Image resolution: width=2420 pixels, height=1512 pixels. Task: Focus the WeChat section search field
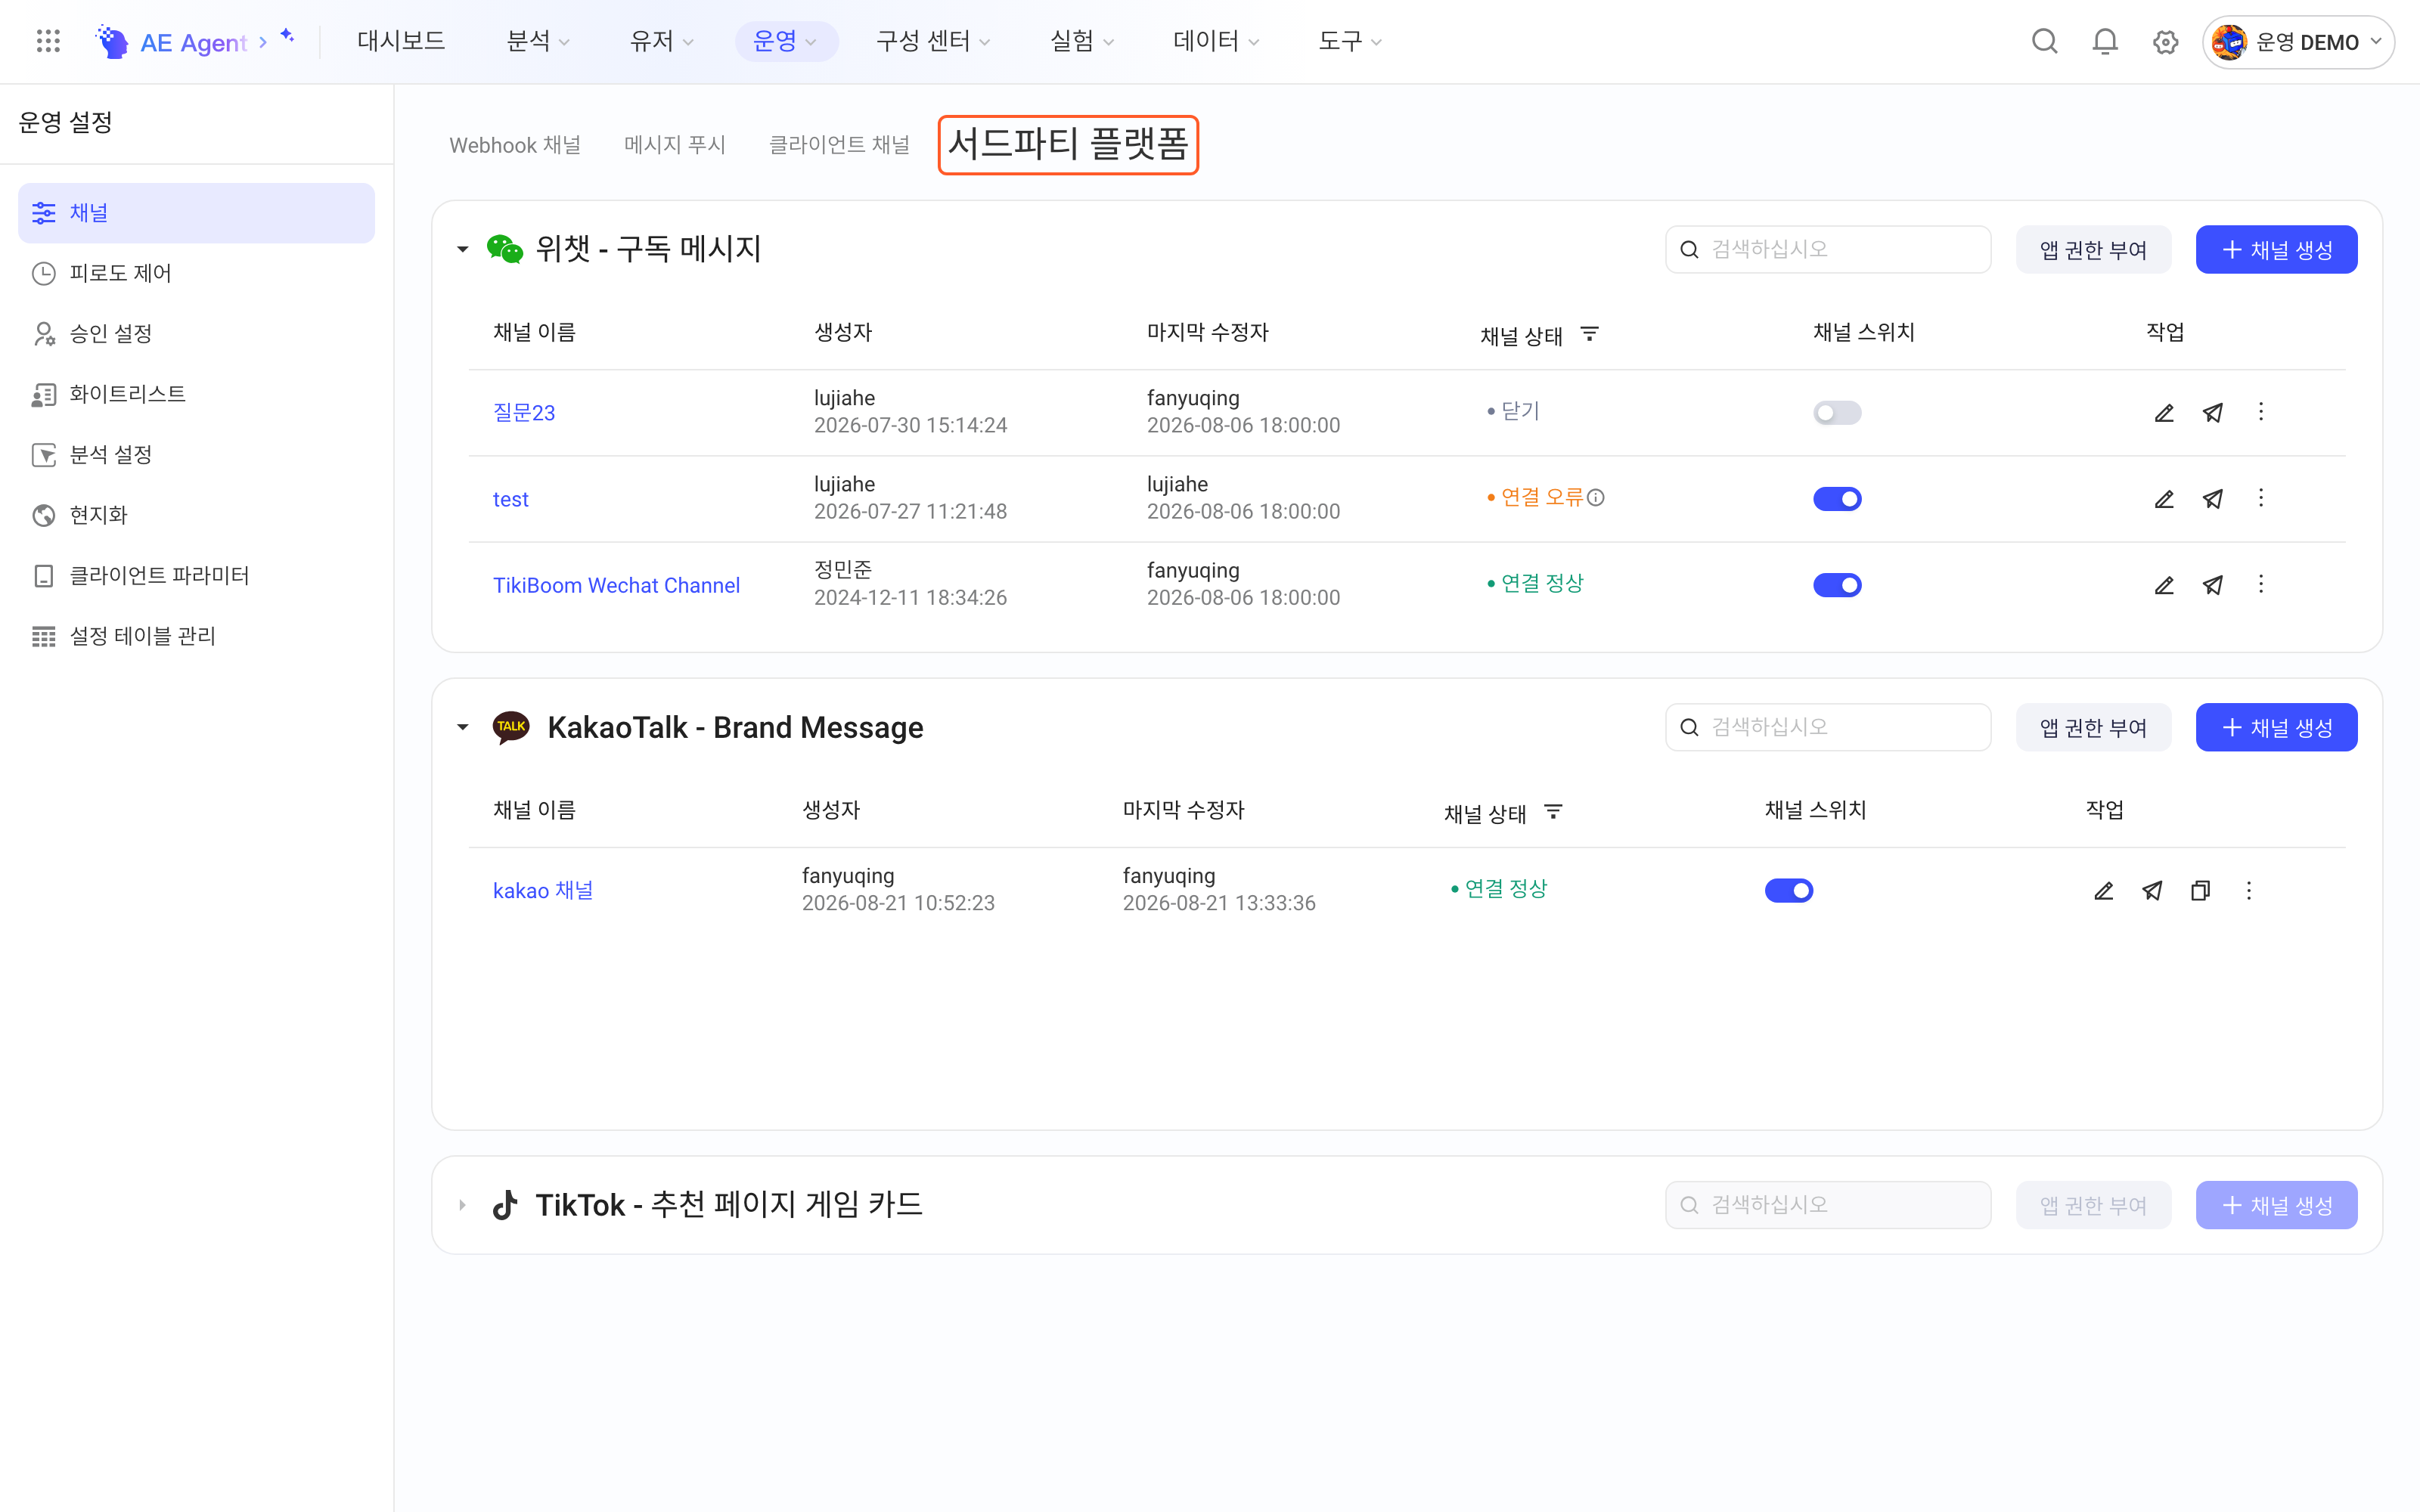click(x=1828, y=249)
